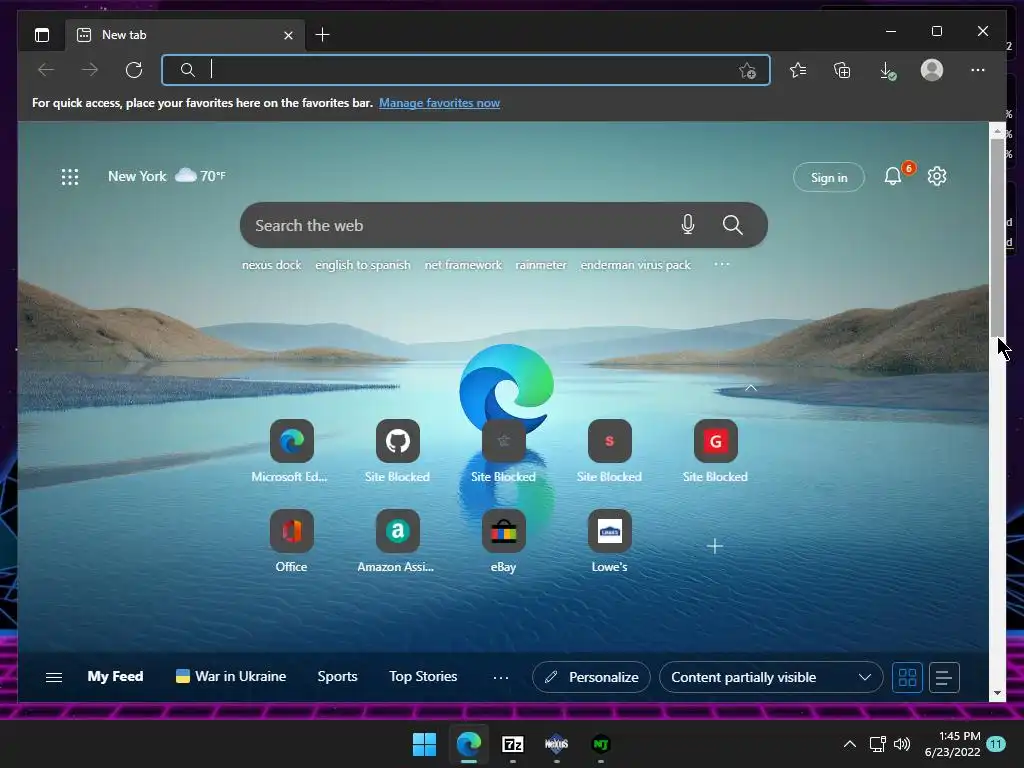The height and width of the screenshot is (768, 1024).
Task: Open the Collections icon
Action: [x=842, y=70]
